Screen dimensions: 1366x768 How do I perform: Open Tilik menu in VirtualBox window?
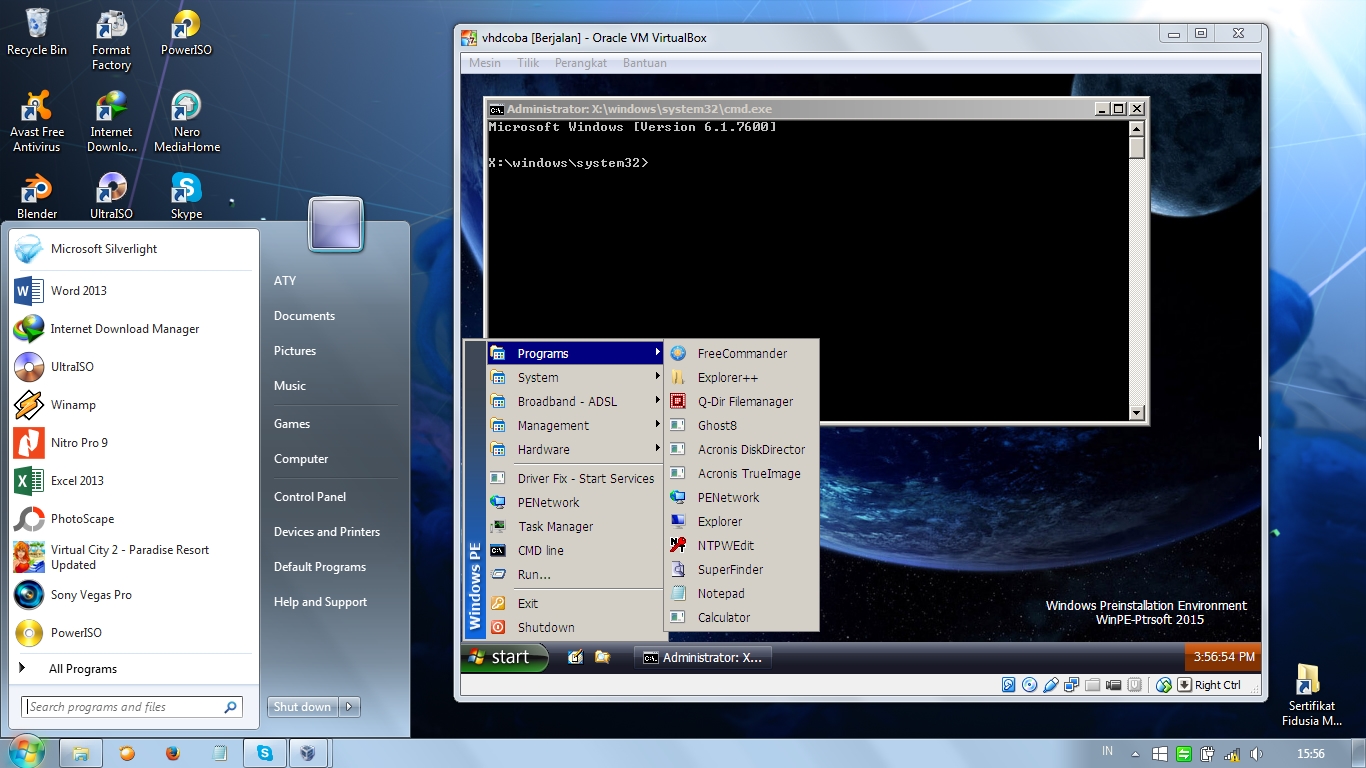pos(528,63)
